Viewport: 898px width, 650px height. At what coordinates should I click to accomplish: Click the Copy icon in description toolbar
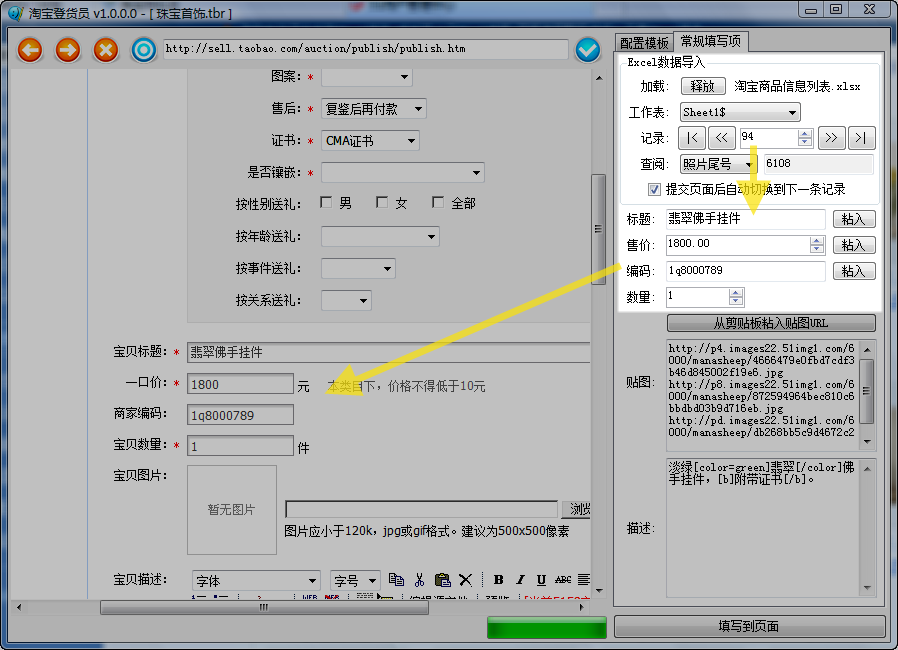(396, 580)
